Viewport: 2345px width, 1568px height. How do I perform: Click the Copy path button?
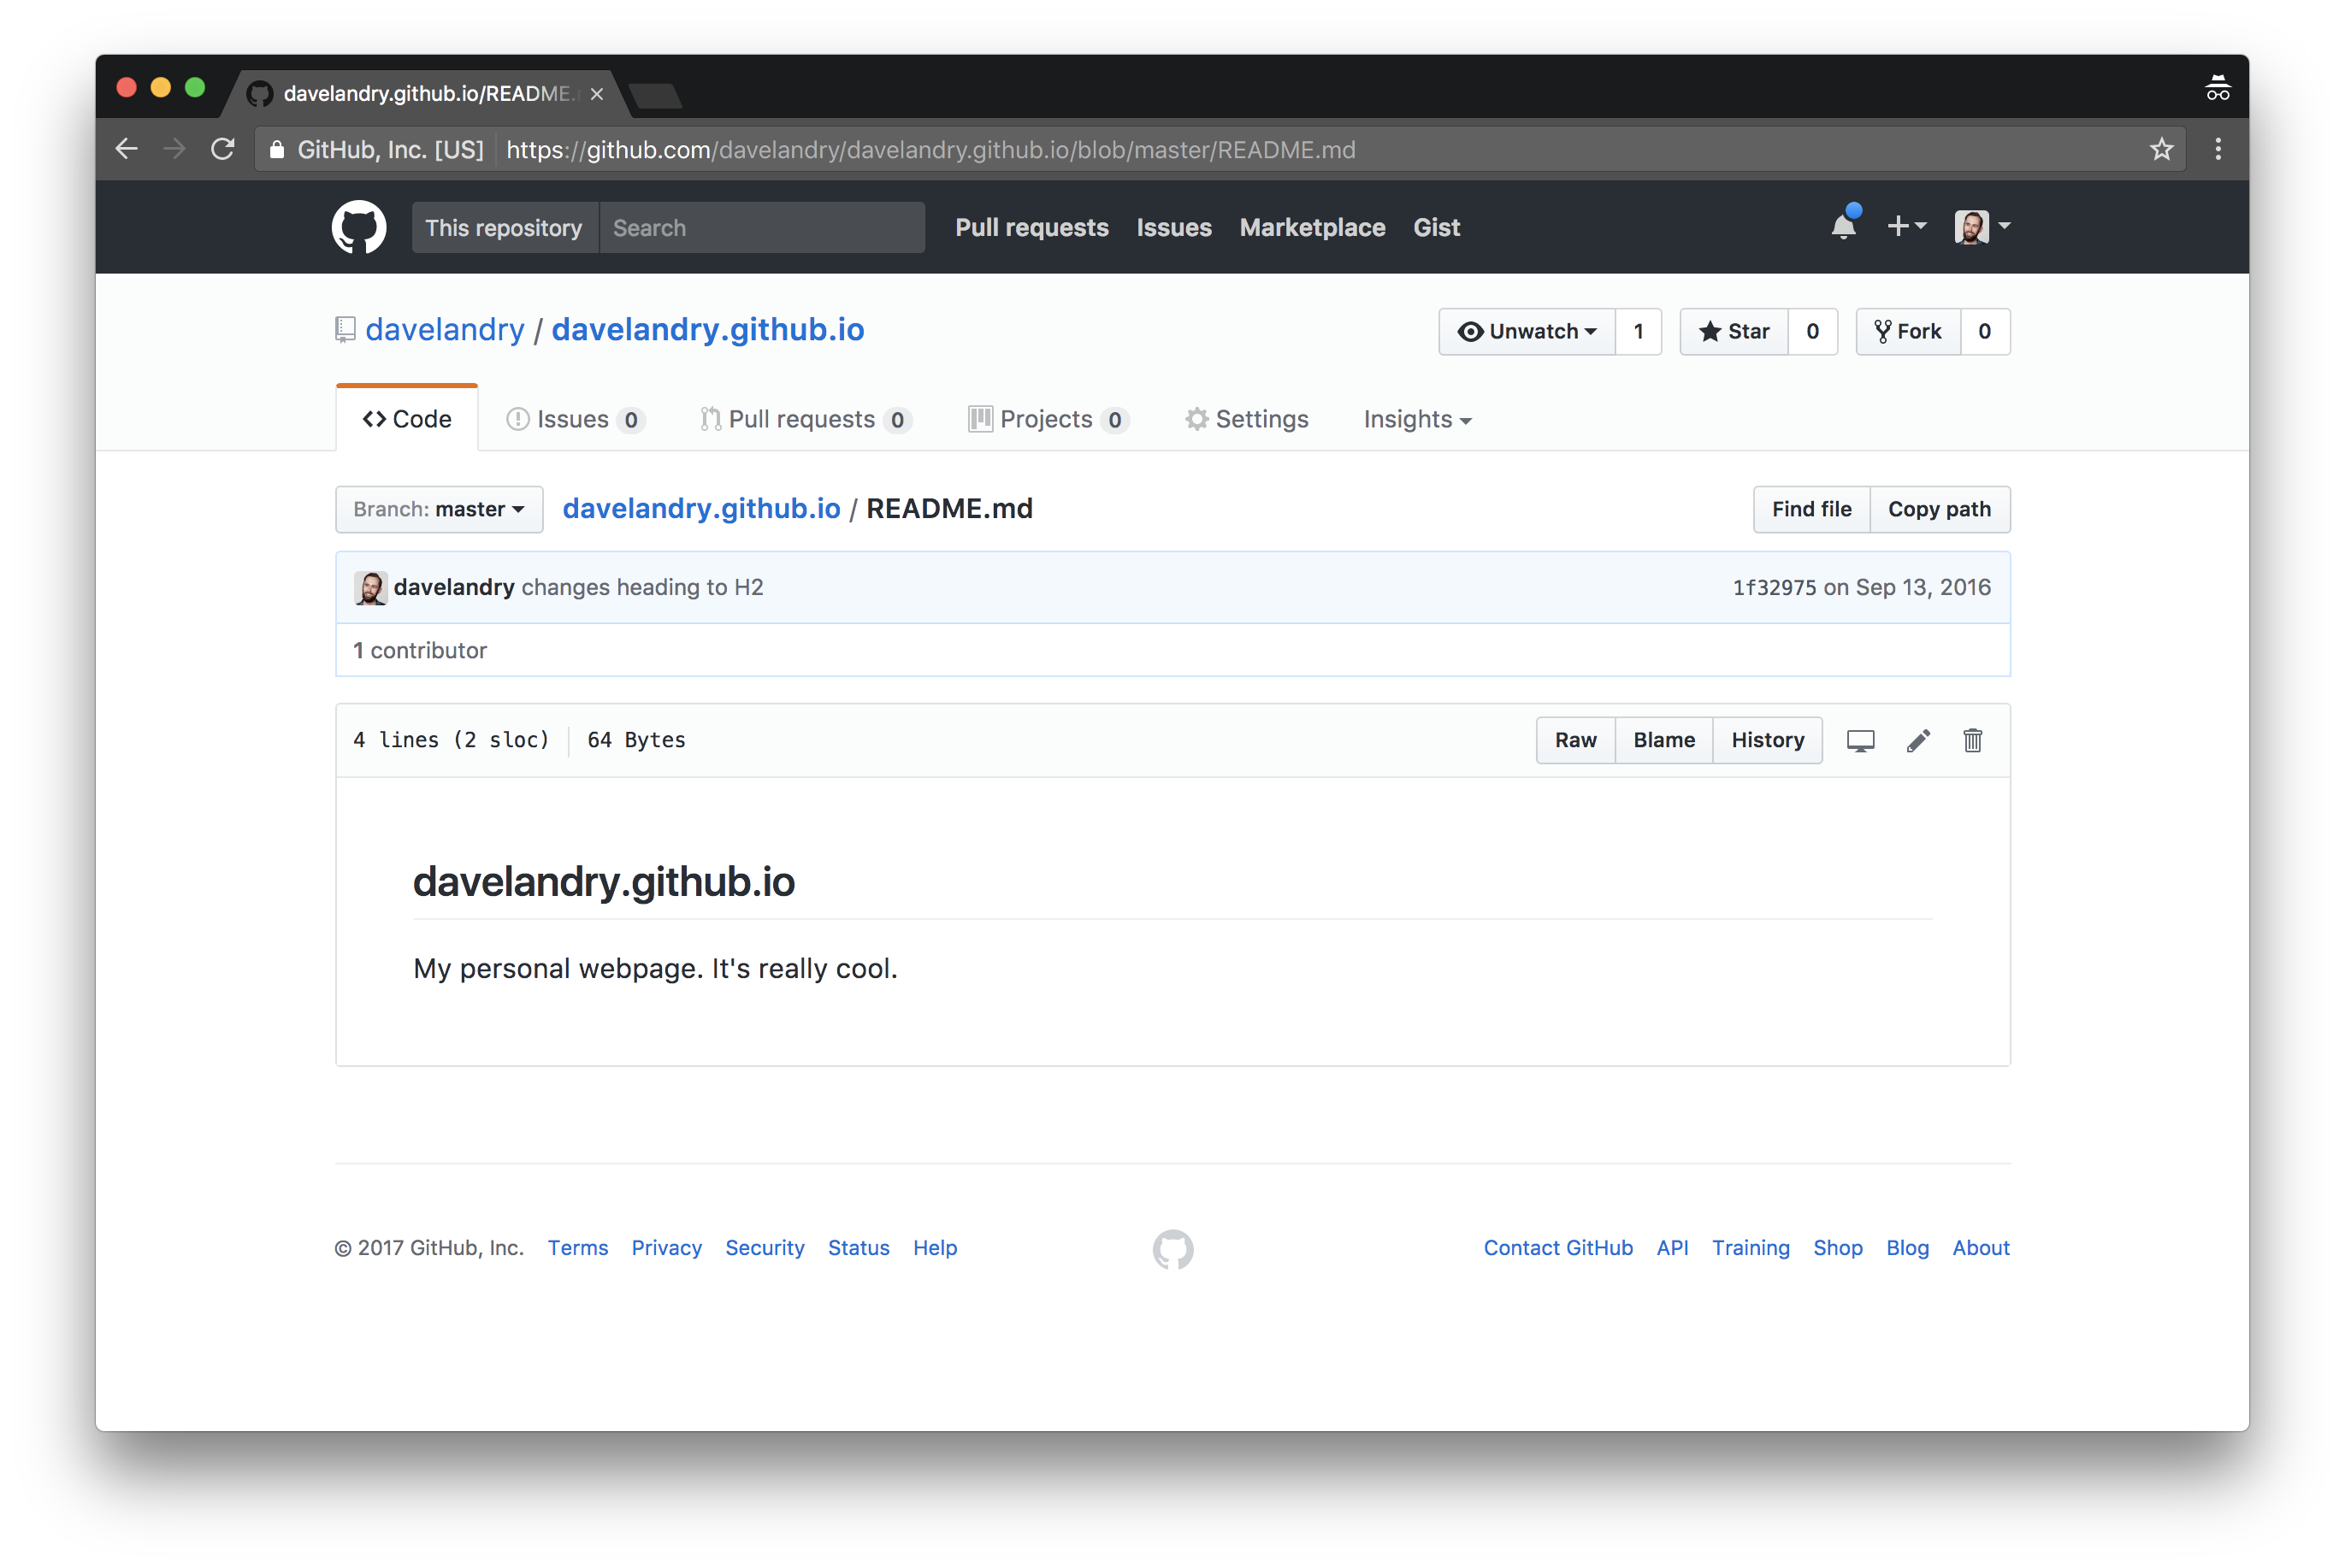coord(1940,510)
